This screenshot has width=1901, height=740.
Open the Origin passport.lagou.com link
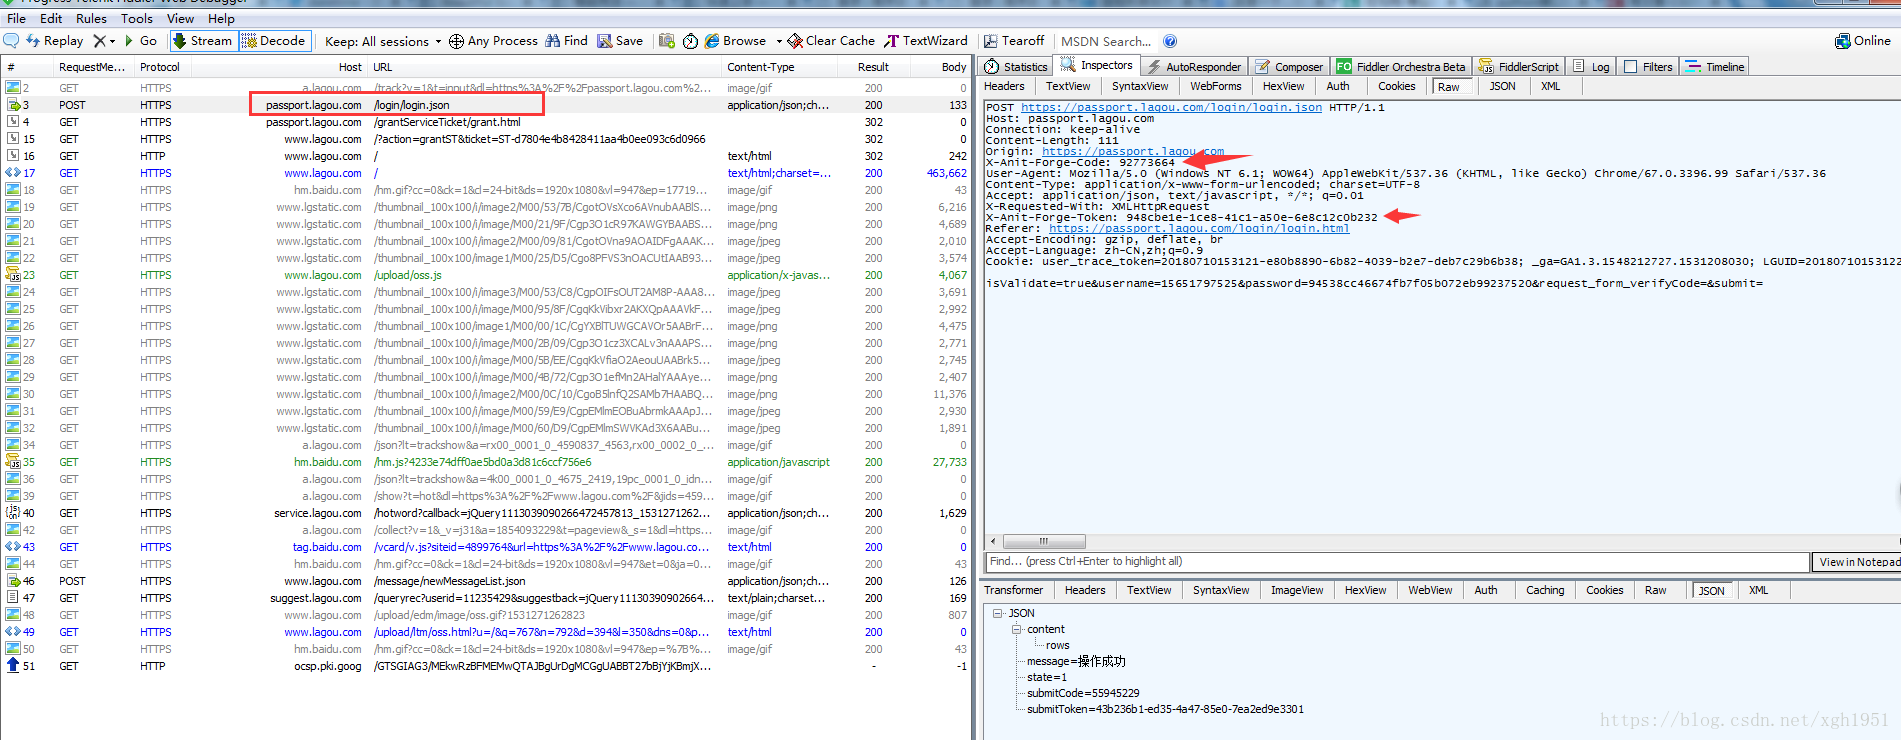[1133, 151]
